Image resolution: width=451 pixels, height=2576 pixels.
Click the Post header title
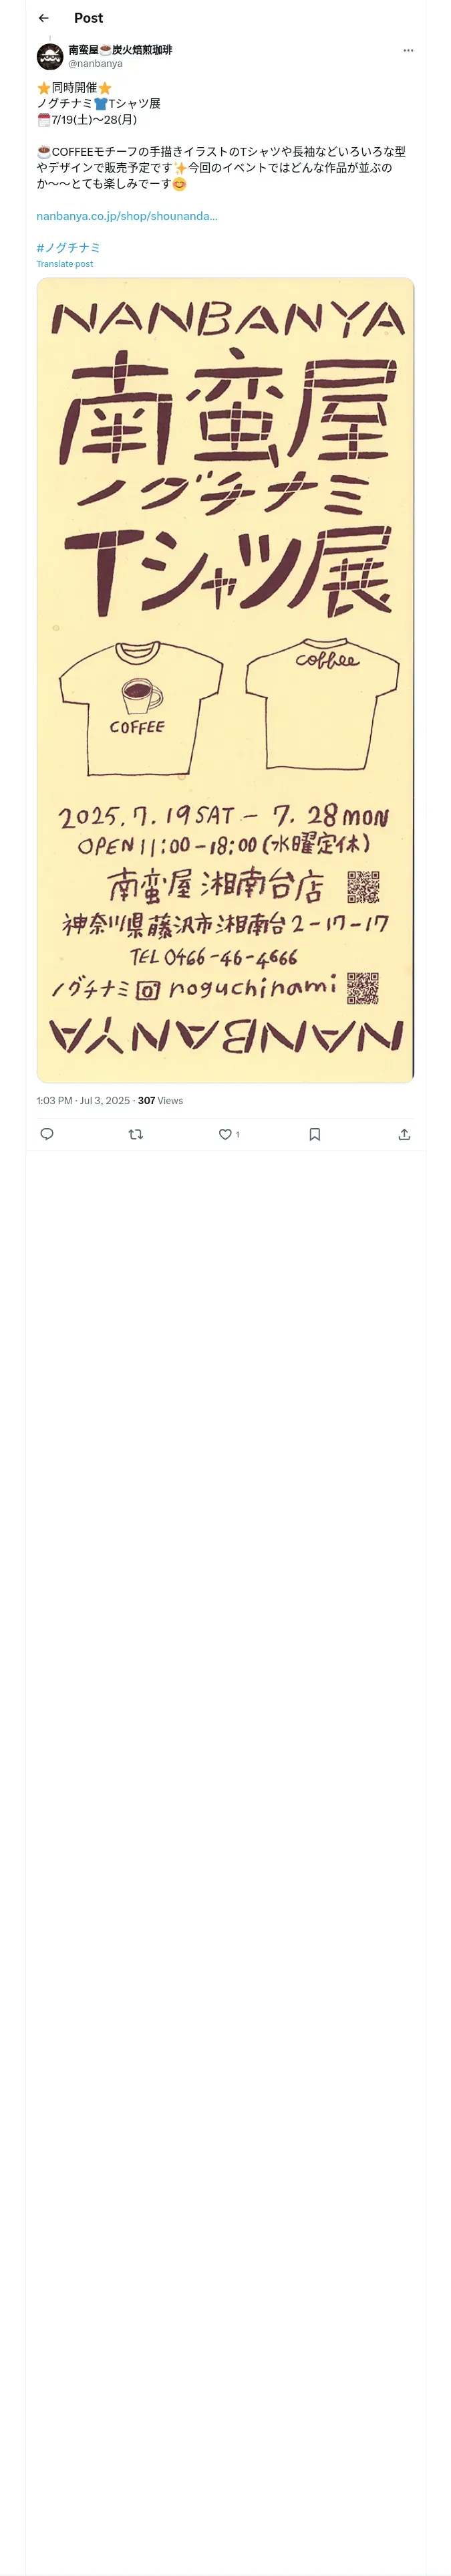(88, 18)
